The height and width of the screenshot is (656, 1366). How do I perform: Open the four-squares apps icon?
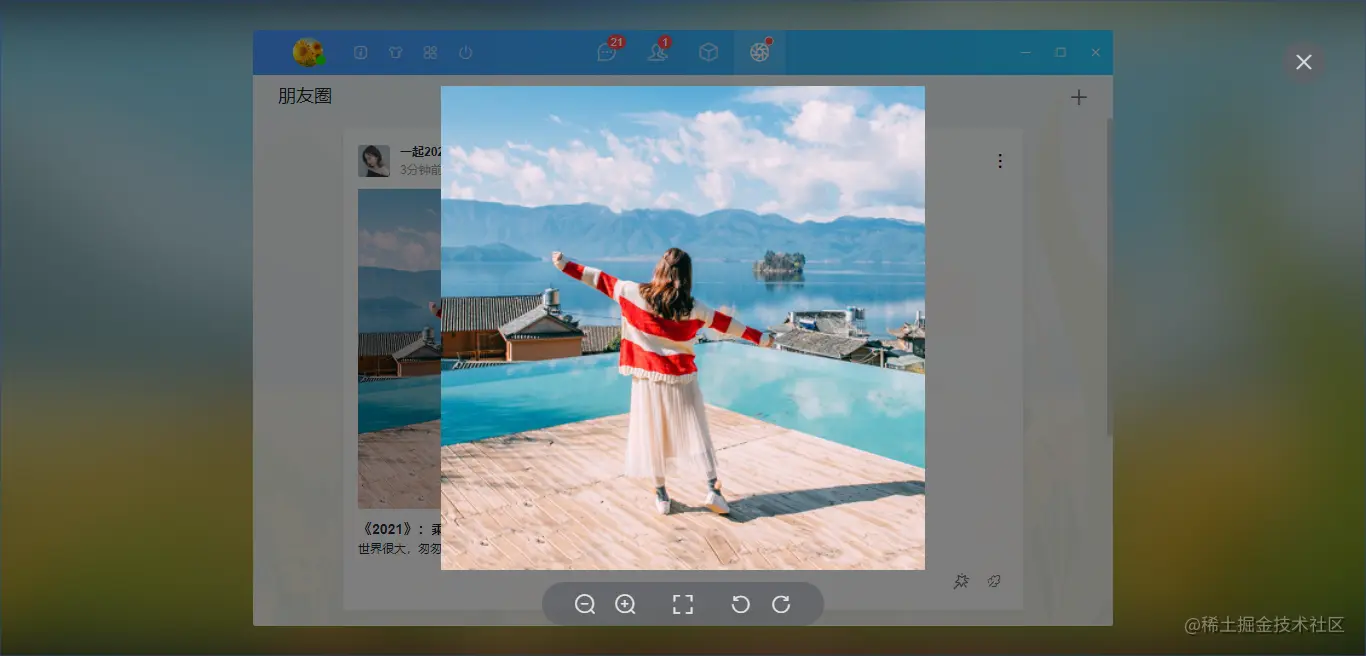pos(430,52)
